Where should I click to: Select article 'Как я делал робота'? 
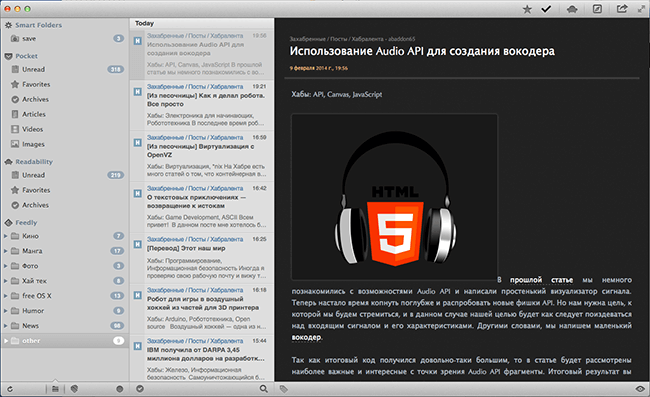(202, 105)
